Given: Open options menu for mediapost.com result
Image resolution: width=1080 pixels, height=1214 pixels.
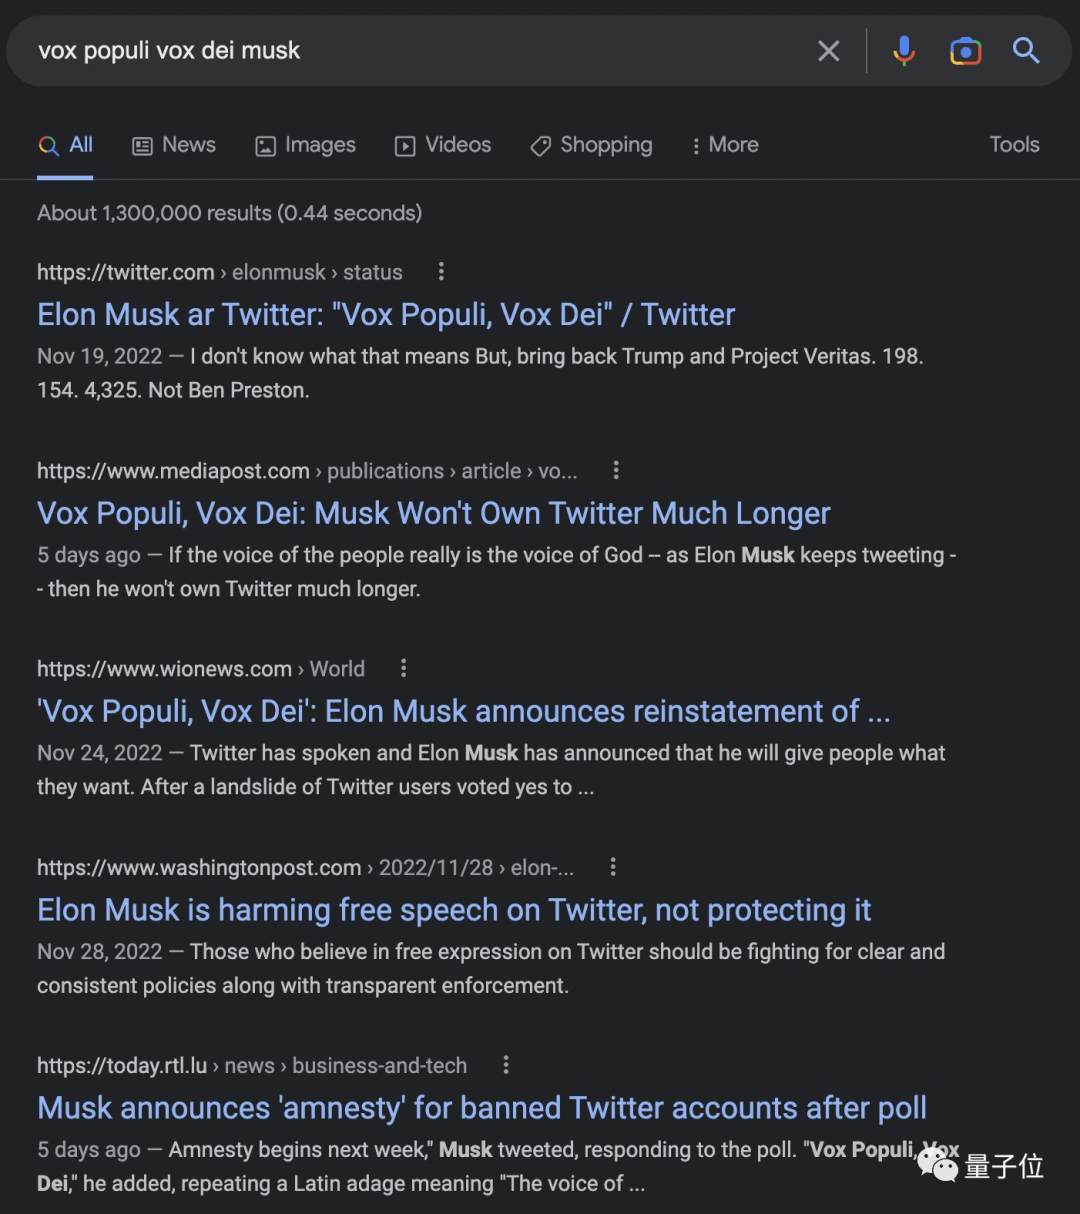Looking at the screenshot, I should coord(616,470).
